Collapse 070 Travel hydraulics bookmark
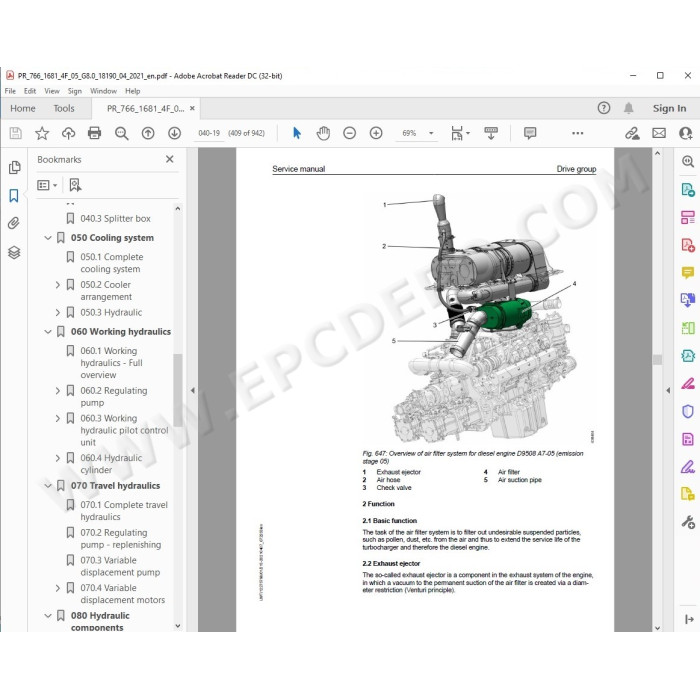This screenshot has height=700, width=700. 48,486
